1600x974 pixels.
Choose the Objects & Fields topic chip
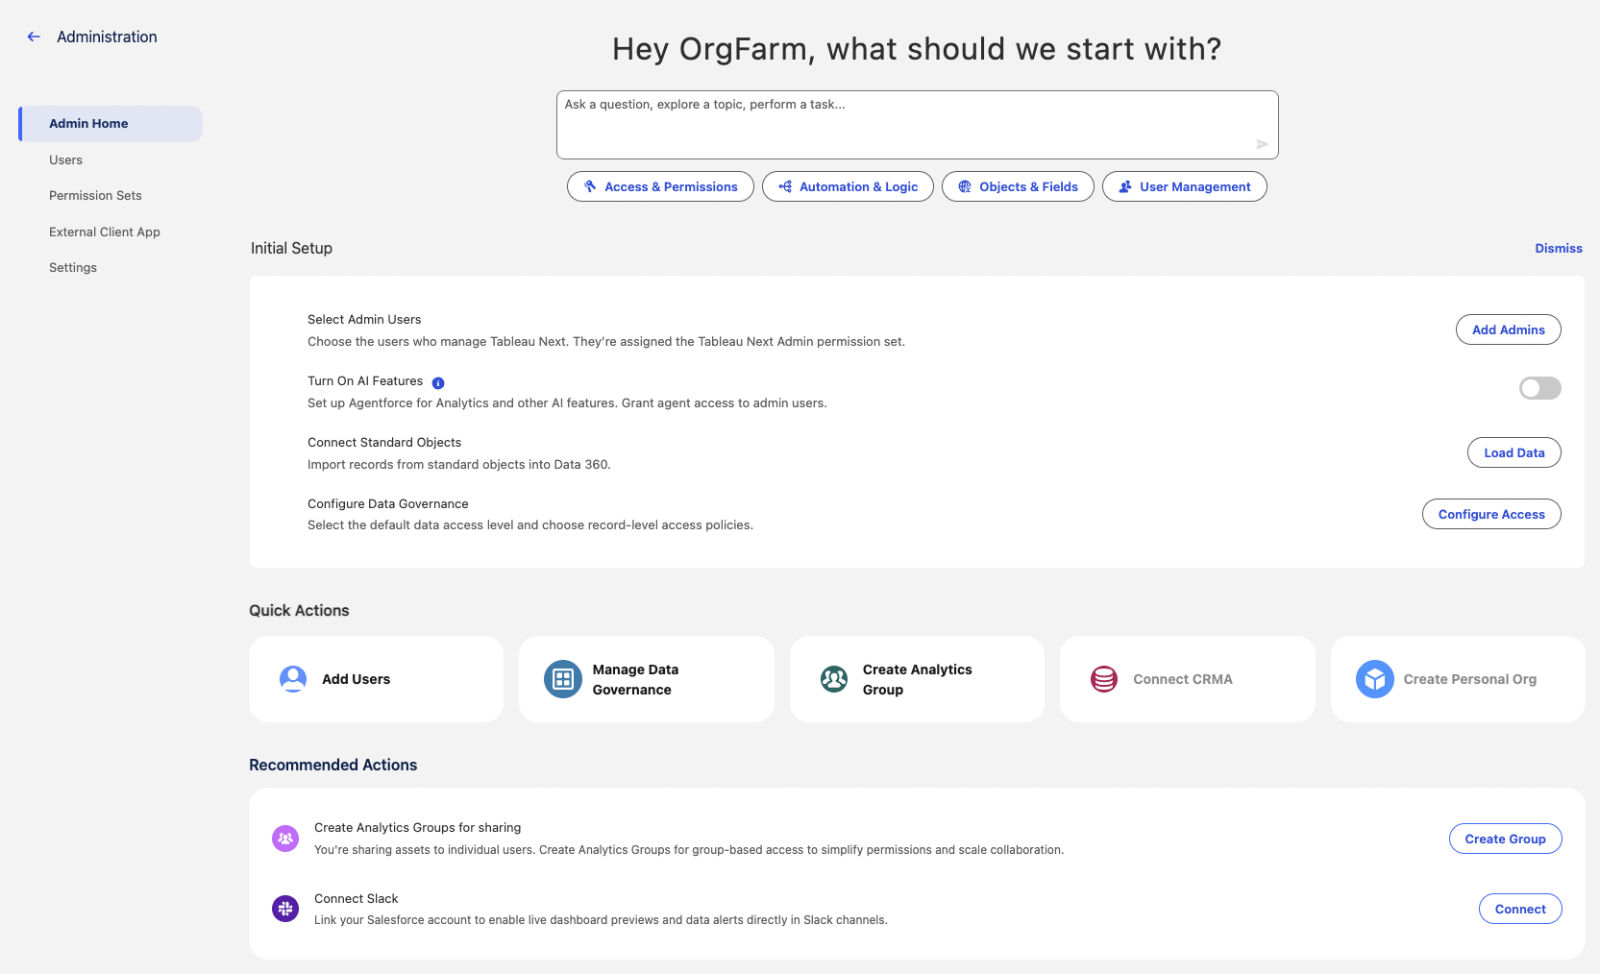[x=1018, y=187]
